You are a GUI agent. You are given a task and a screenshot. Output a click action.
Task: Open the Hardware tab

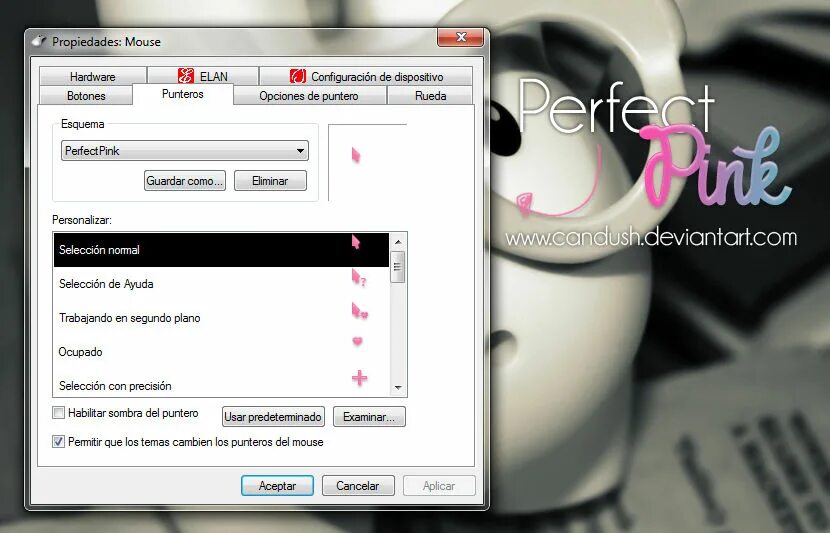point(93,76)
